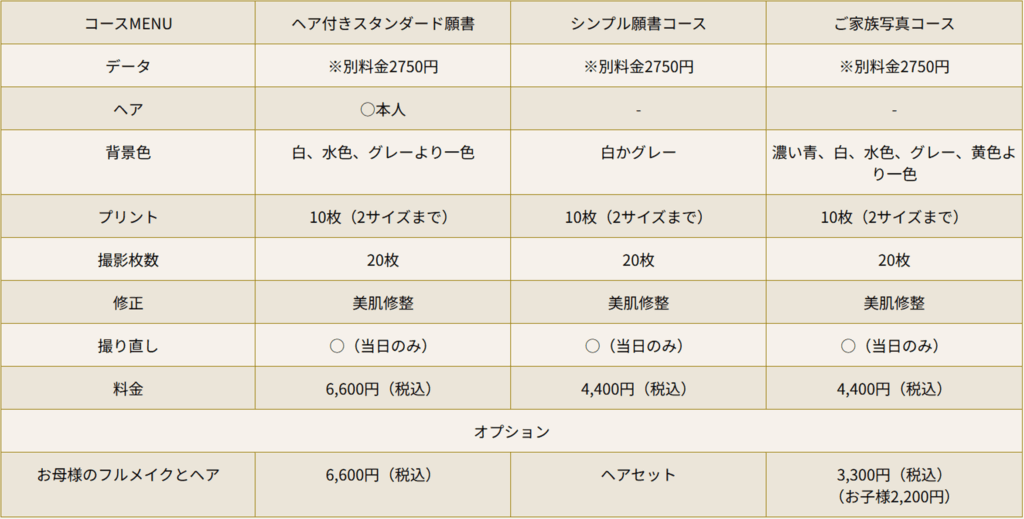The width and height of the screenshot is (1024, 519).
Task: Select the 撮り直し row label
Action: [128, 346]
